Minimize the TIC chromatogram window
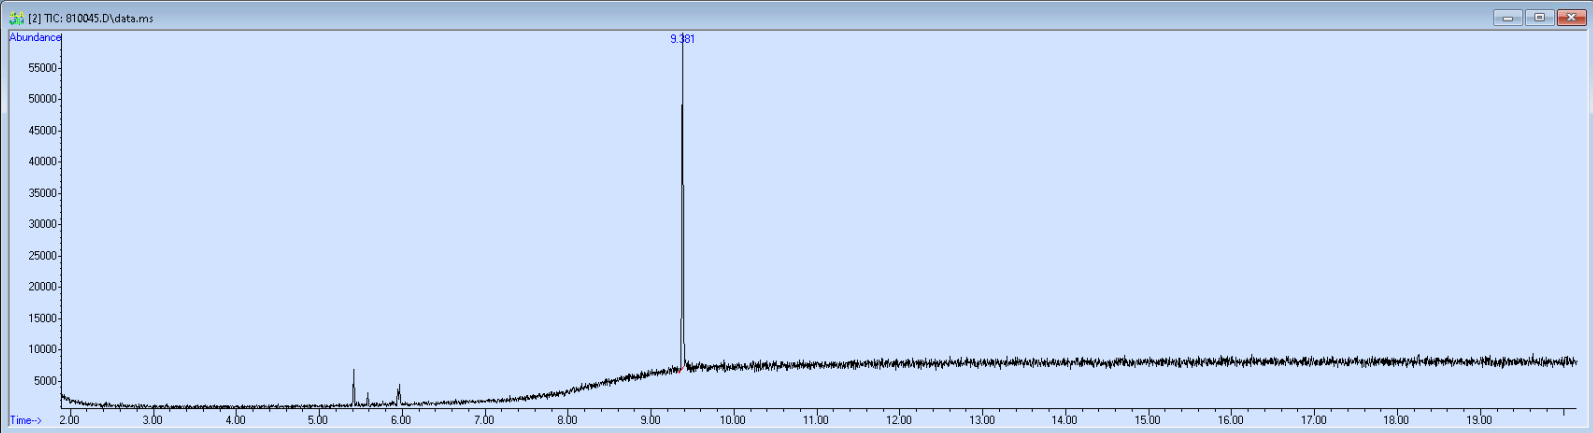Screen dimensions: 1593x433 [x=1508, y=17]
